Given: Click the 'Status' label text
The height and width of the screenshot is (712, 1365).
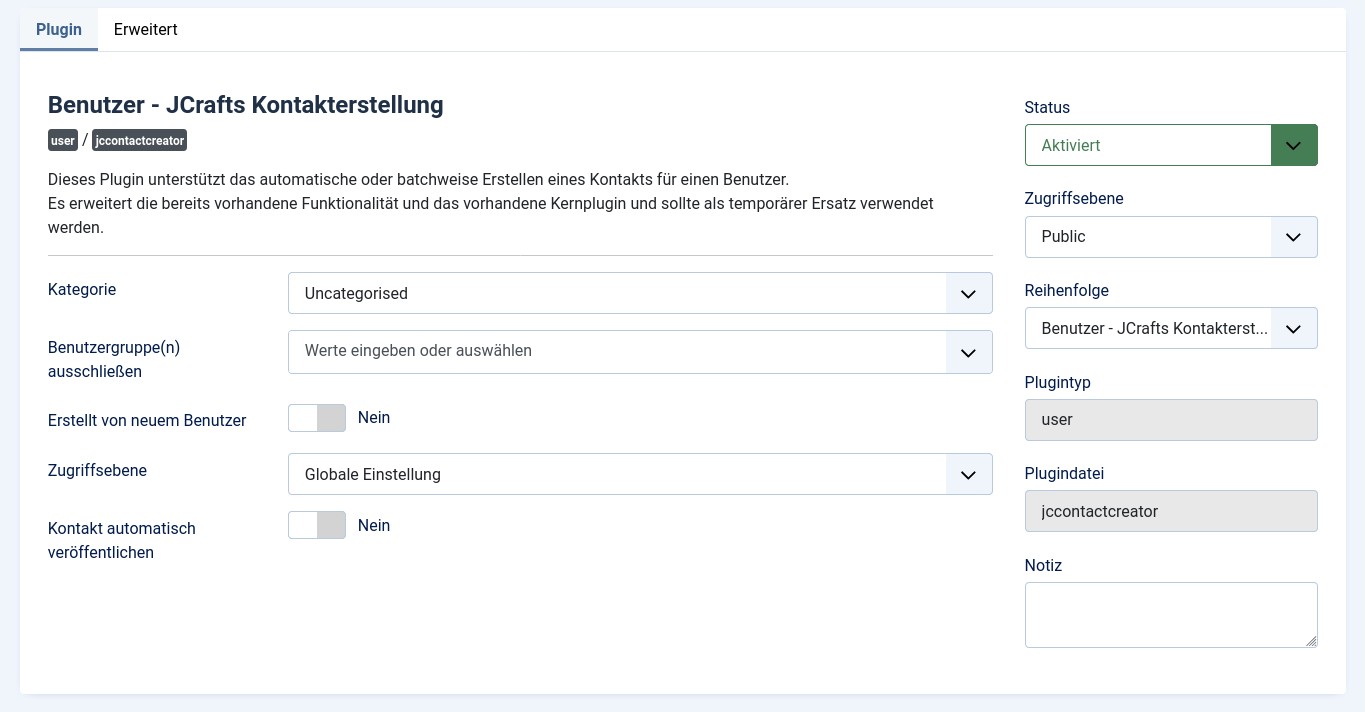Looking at the screenshot, I should (1047, 107).
